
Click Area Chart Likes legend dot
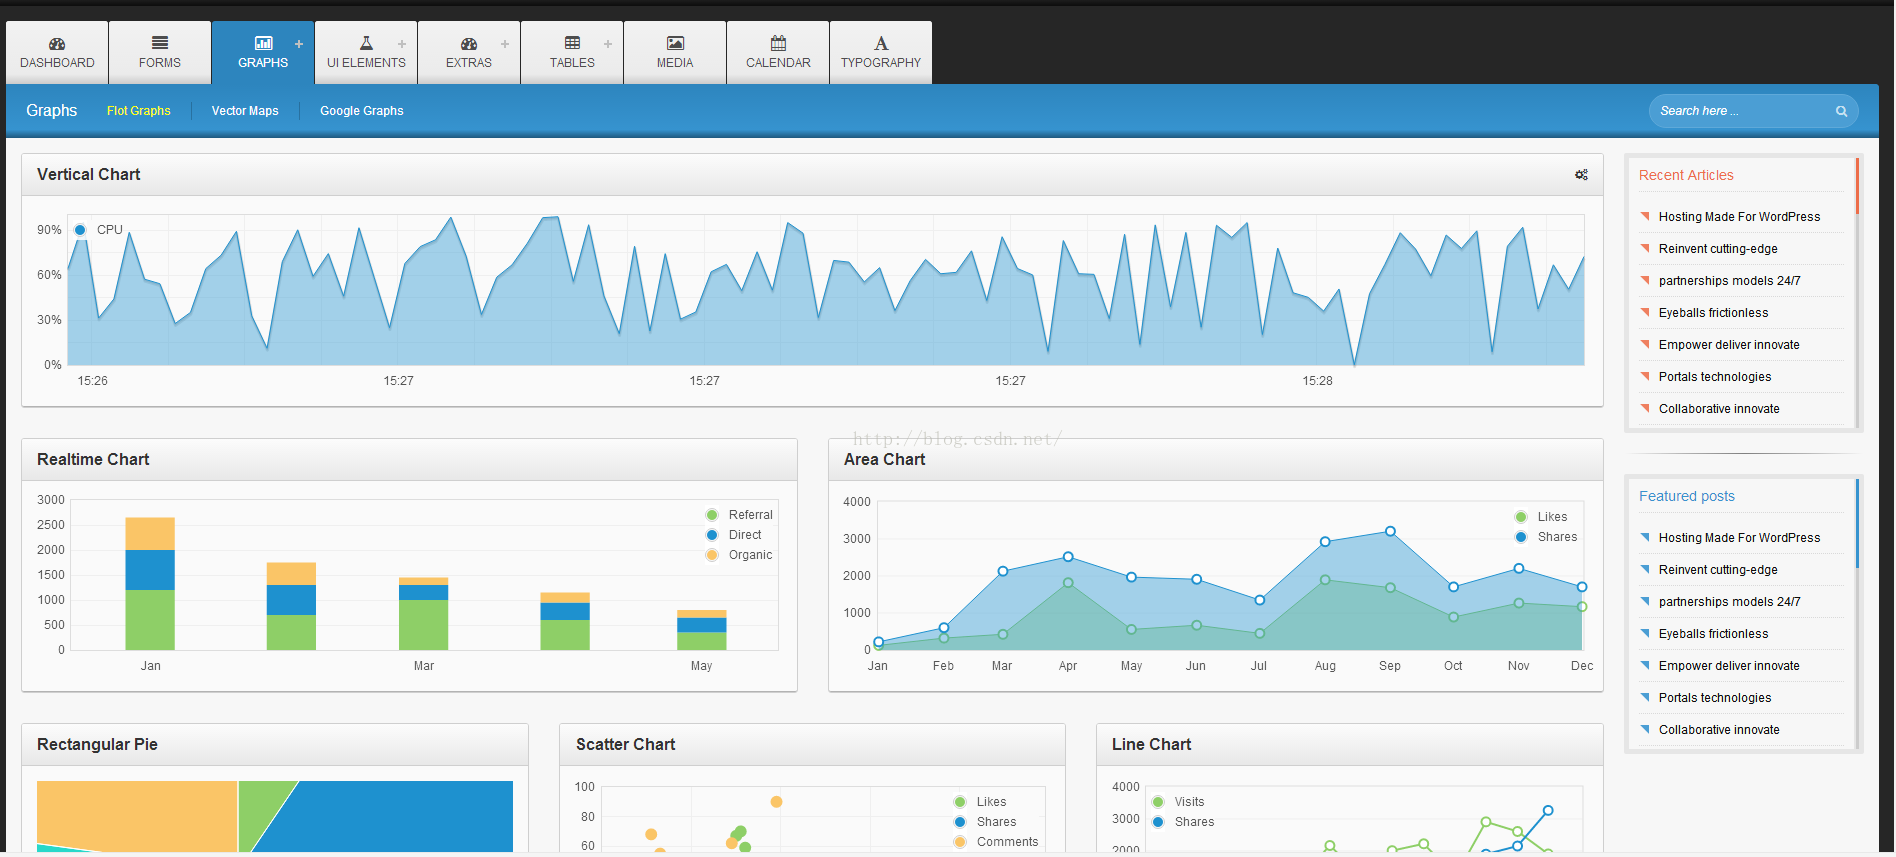click(1521, 517)
